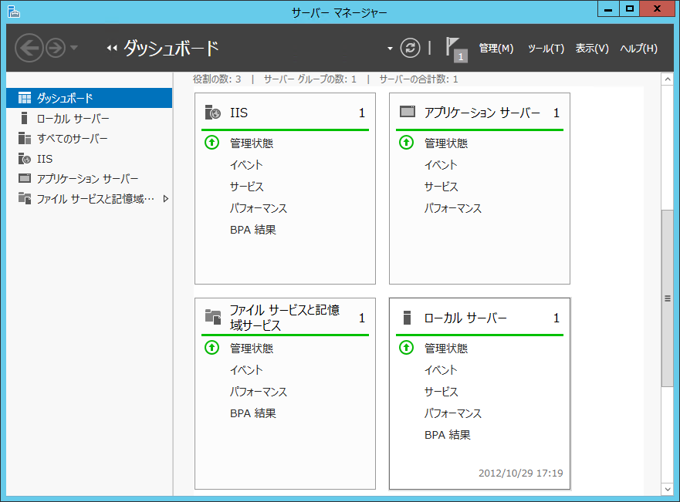Open the ヘルプ(H) menu
Viewport: 680px width, 502px height.
click(638, 48)
